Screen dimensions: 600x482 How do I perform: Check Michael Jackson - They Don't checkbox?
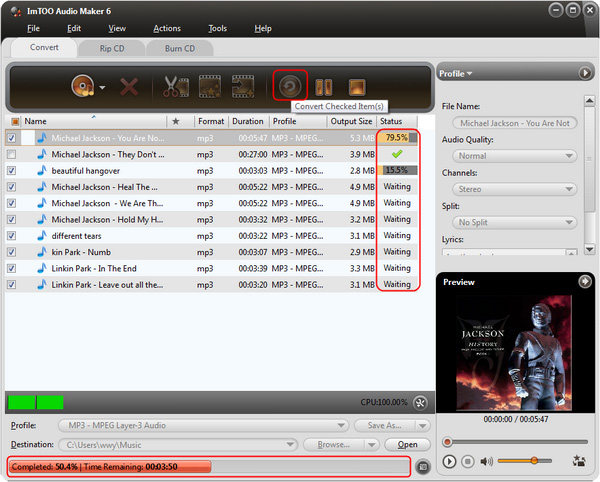coord(11,154)
